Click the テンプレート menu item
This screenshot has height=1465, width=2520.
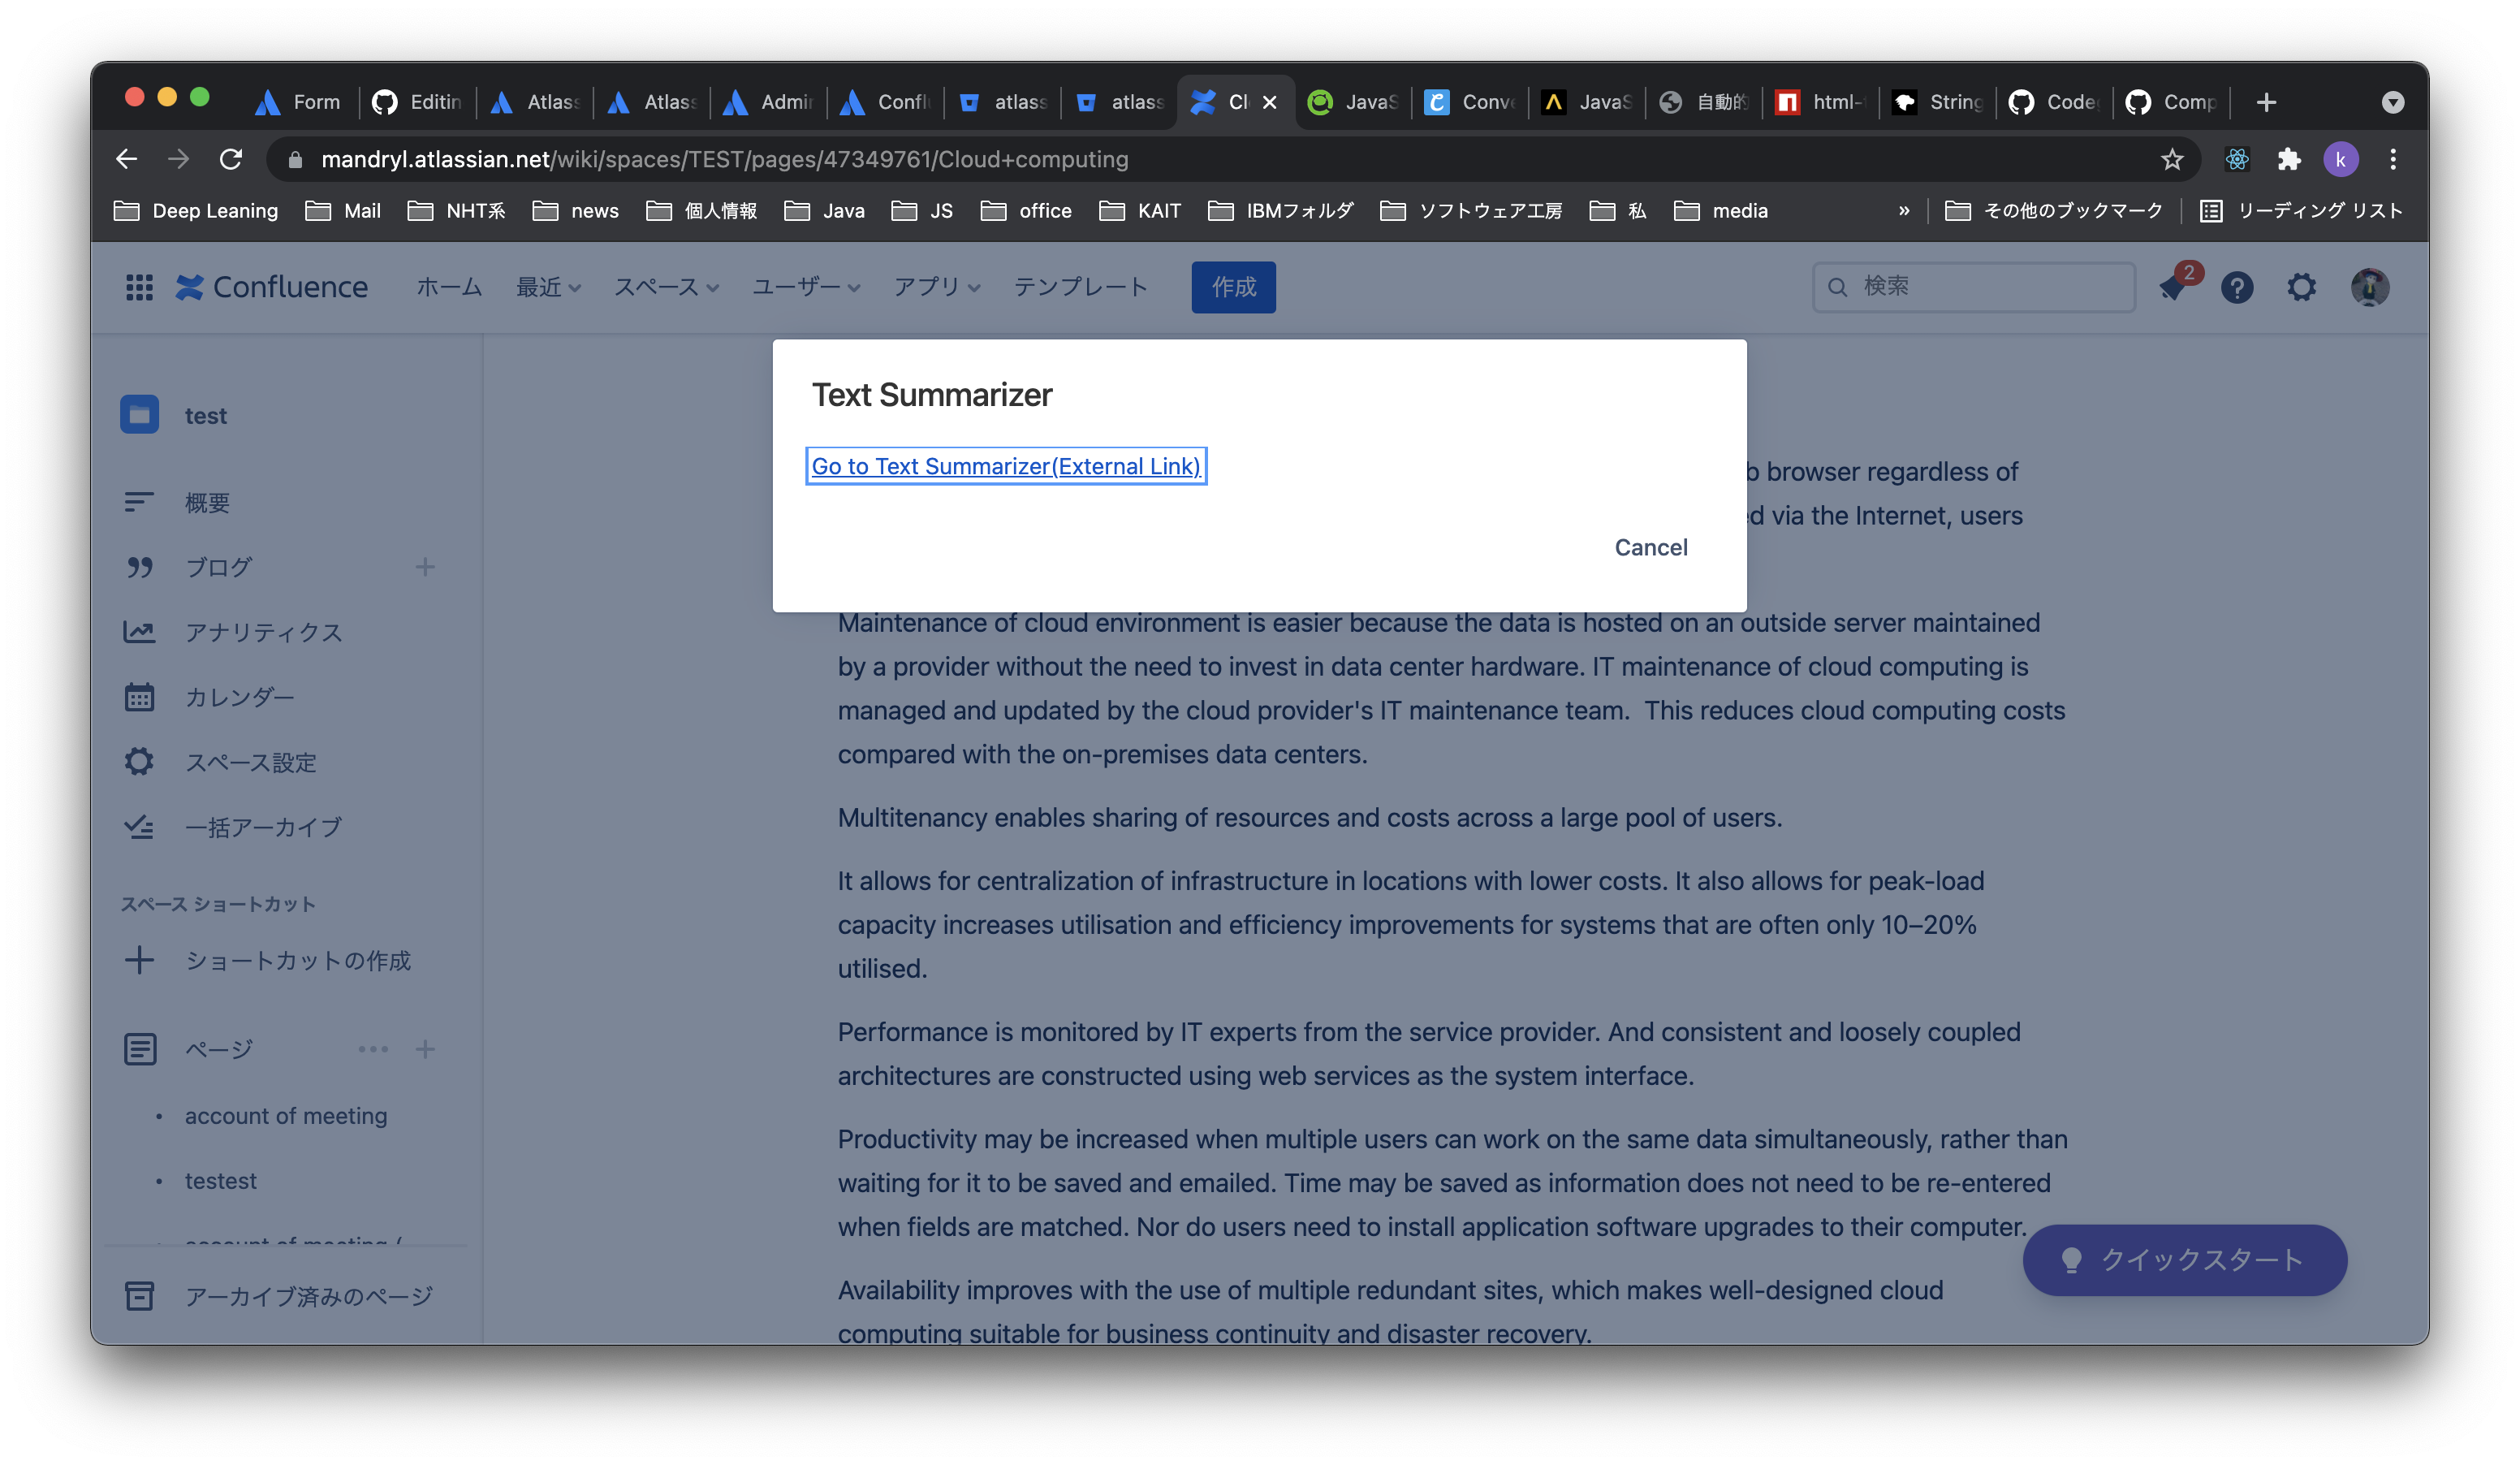[1080, 287]
